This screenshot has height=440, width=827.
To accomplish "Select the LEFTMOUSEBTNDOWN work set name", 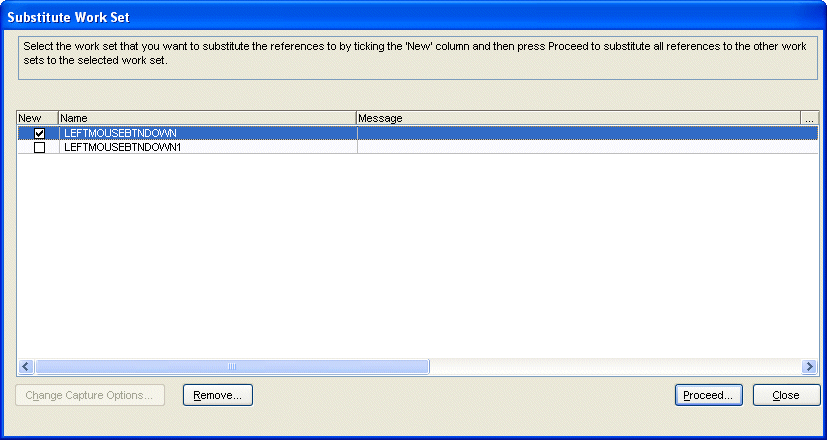I will point(120,133).
